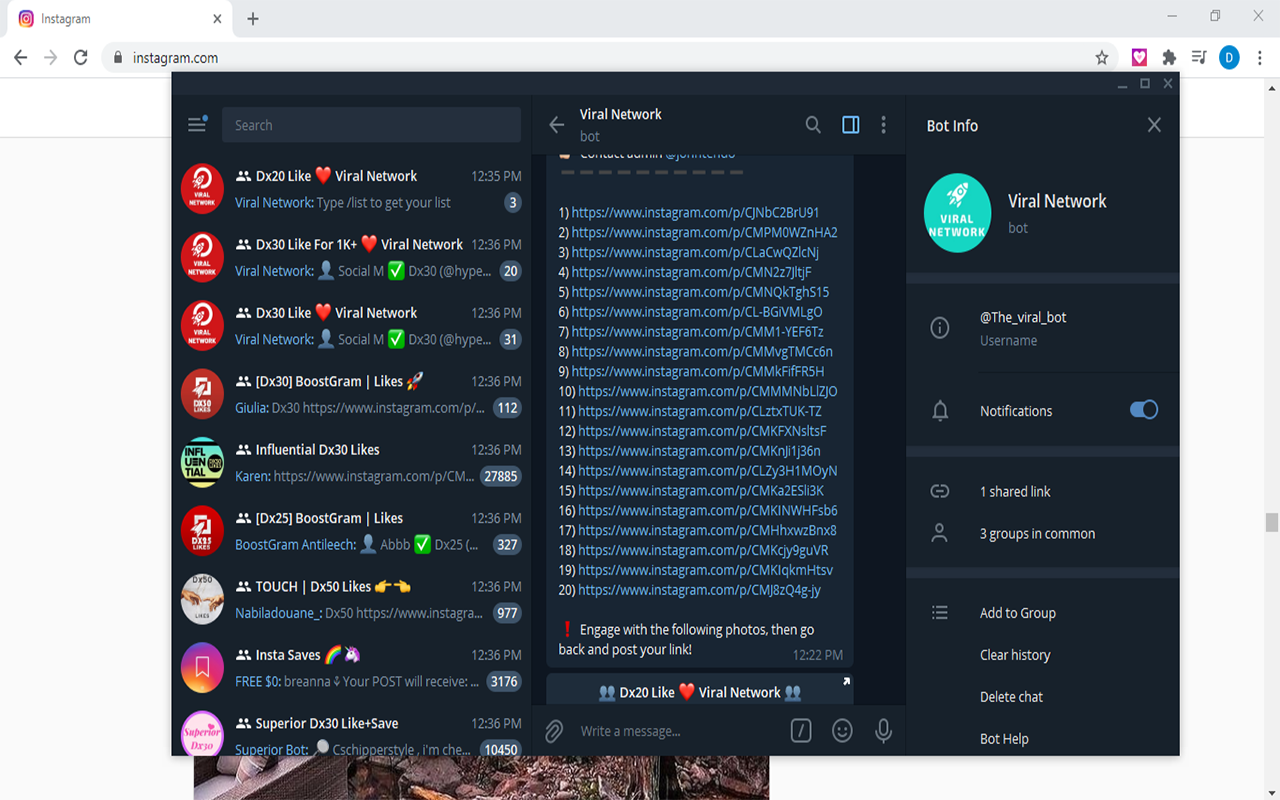Image resolution: width=1280 pixels, height=800 pixels.
Task: Click the Chrome page scrollbar thumb
Action: click(x=1272, y=522)
